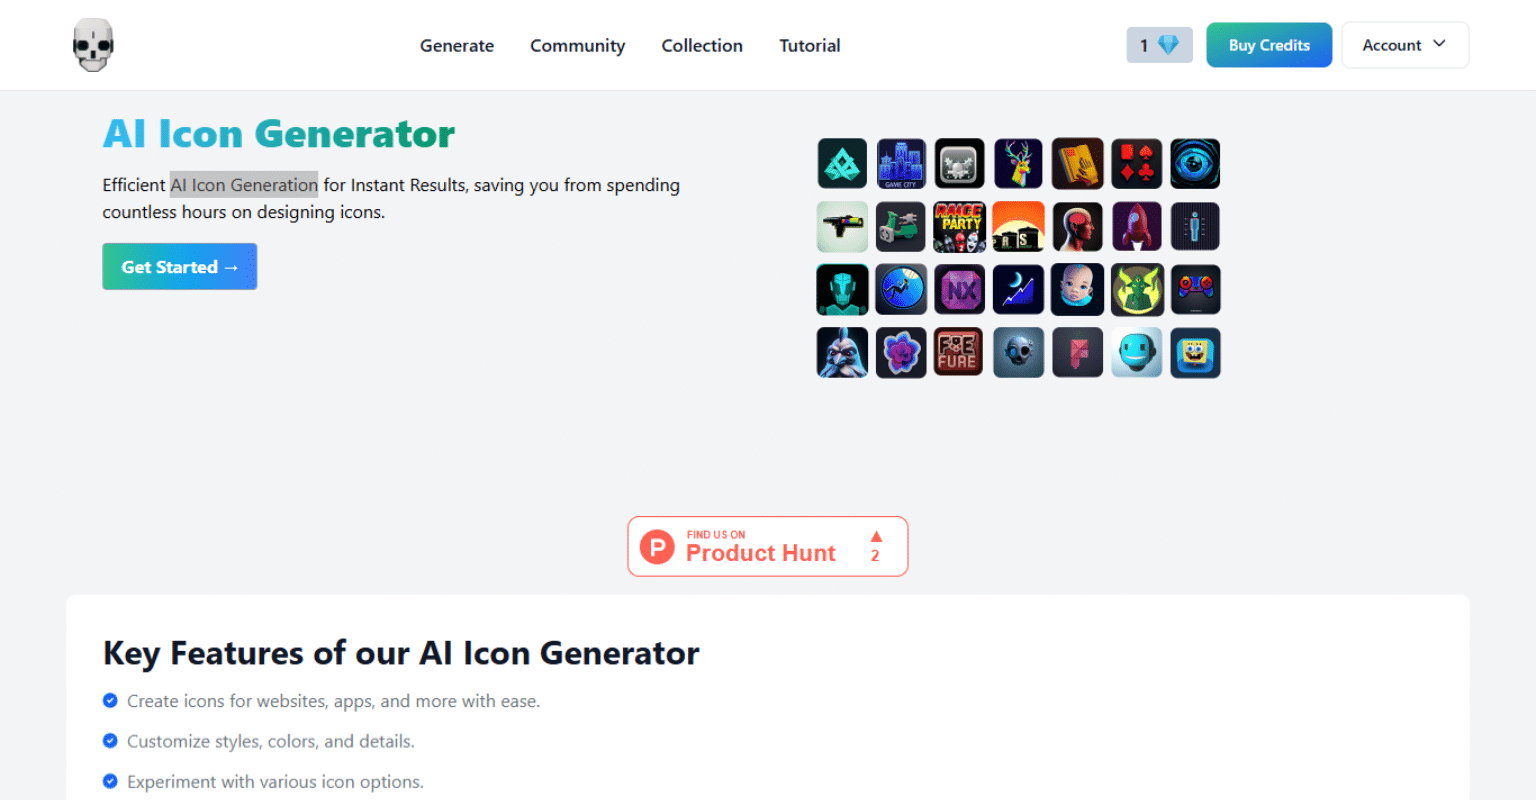The height and width of the screenshot is (800, 1536).
Task: Click the skull logo in the header
Action: tap(93, 45)
